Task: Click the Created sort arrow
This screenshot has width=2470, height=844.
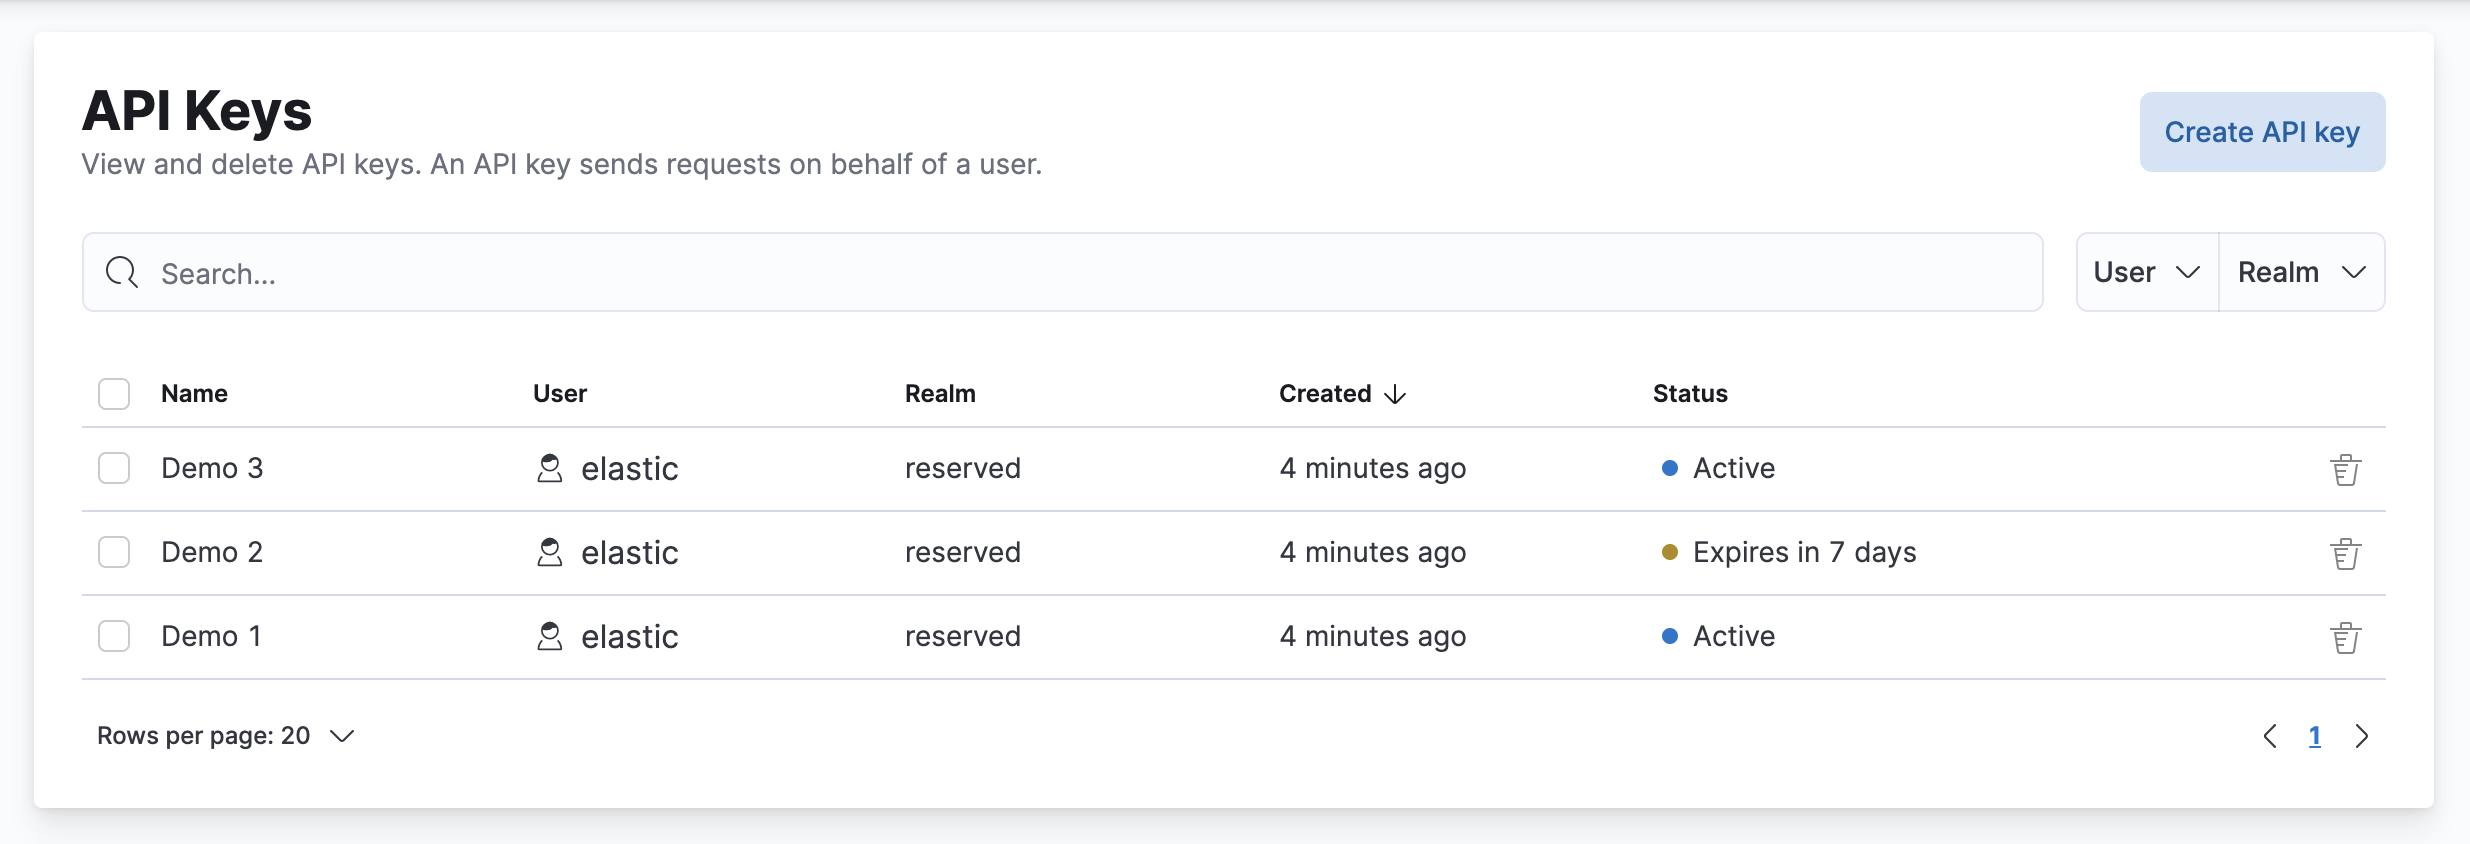Action: pyautogui.click(x=1395, y=394)
